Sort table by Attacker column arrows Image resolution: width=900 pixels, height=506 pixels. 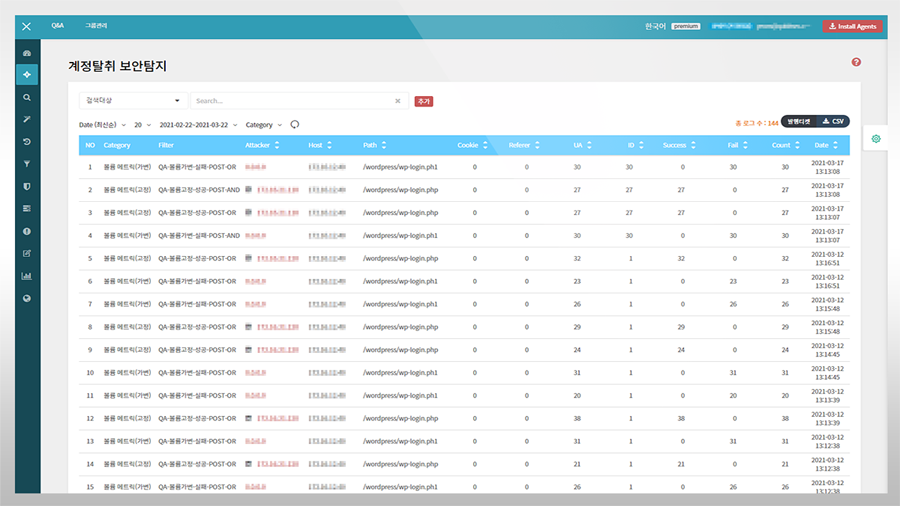click(x=277, y=145)
